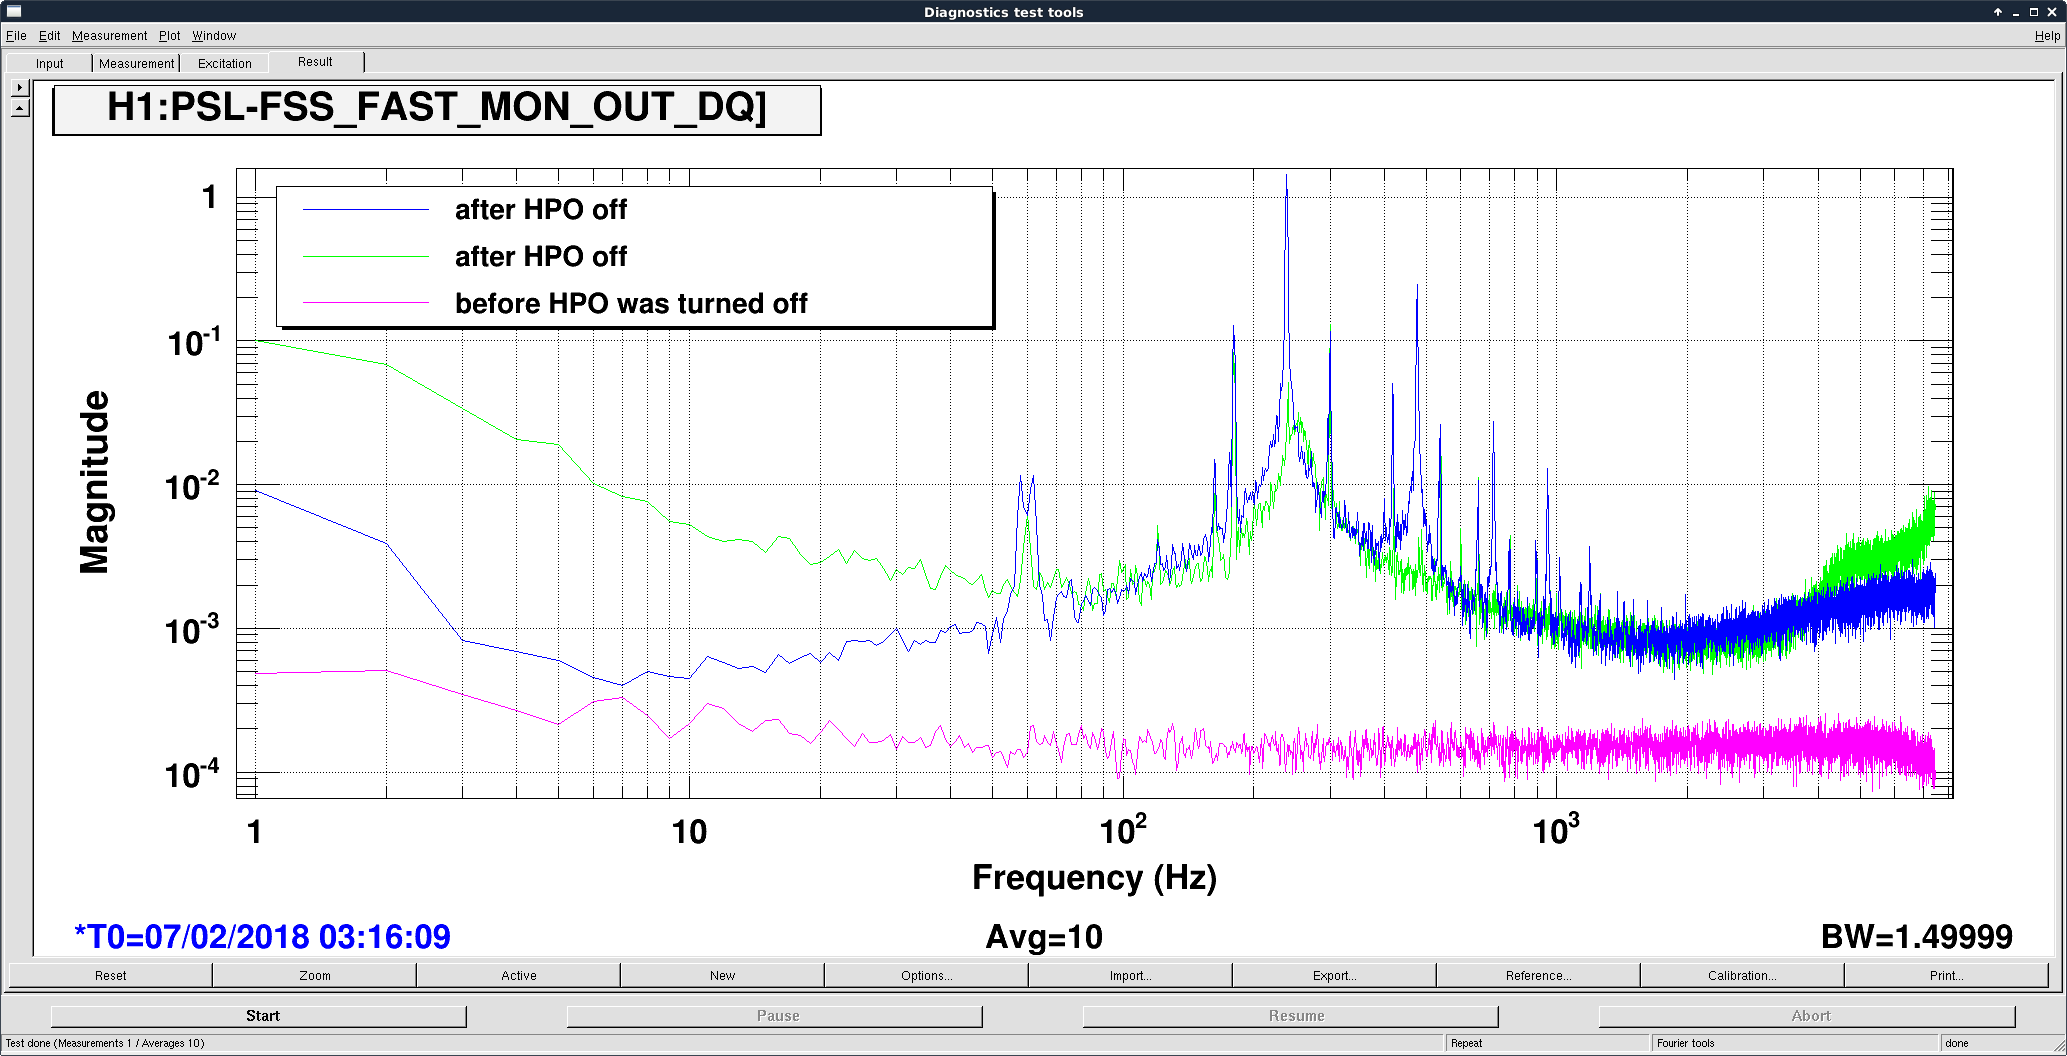Click the Print button
2067x1056 pixels.
pyautogui.click(x=1946, y=975)
